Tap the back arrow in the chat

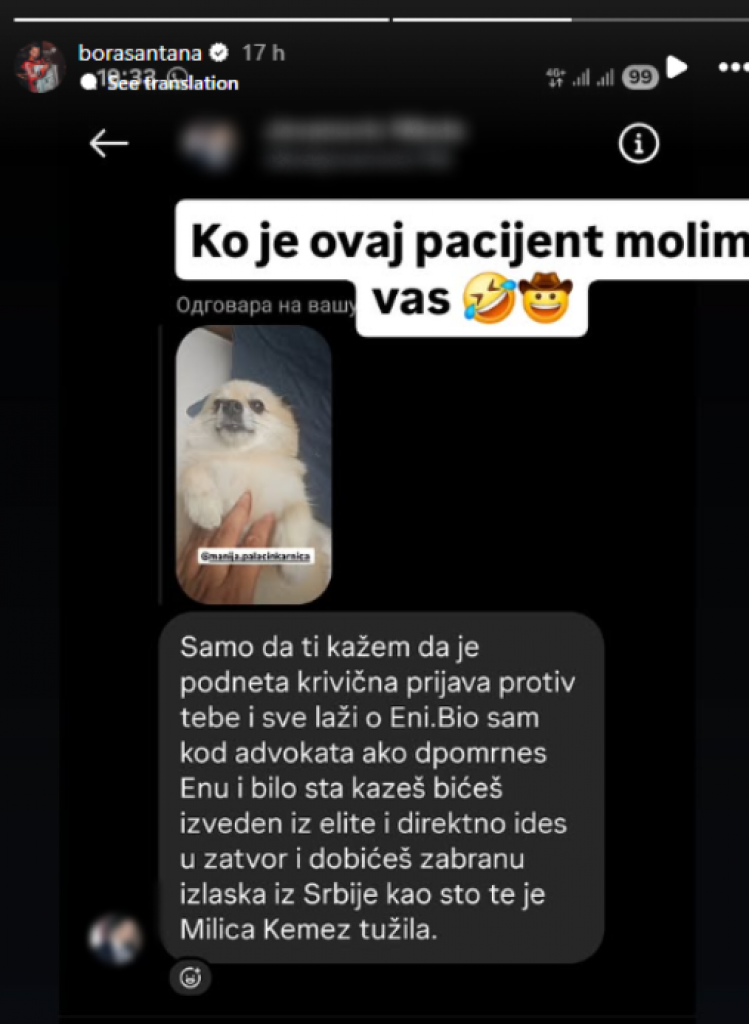click(108, 143)
